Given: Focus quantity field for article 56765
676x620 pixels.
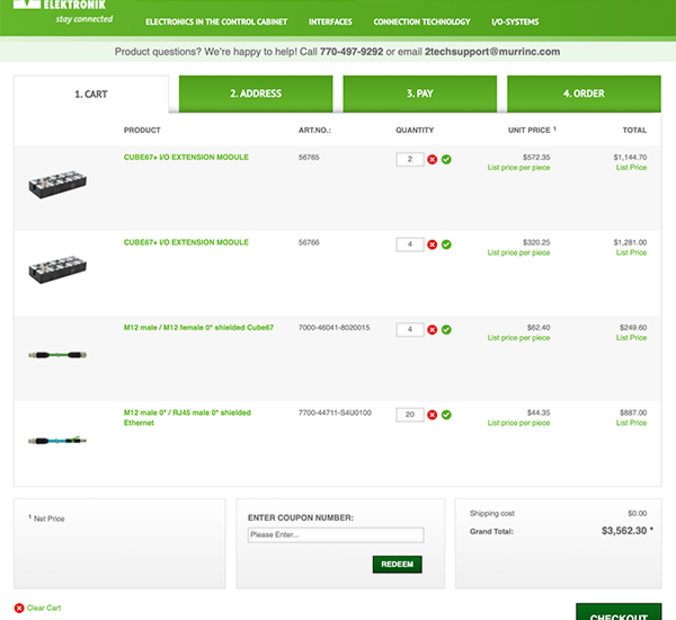Looking at the screenshot, I should coord(410,160).
